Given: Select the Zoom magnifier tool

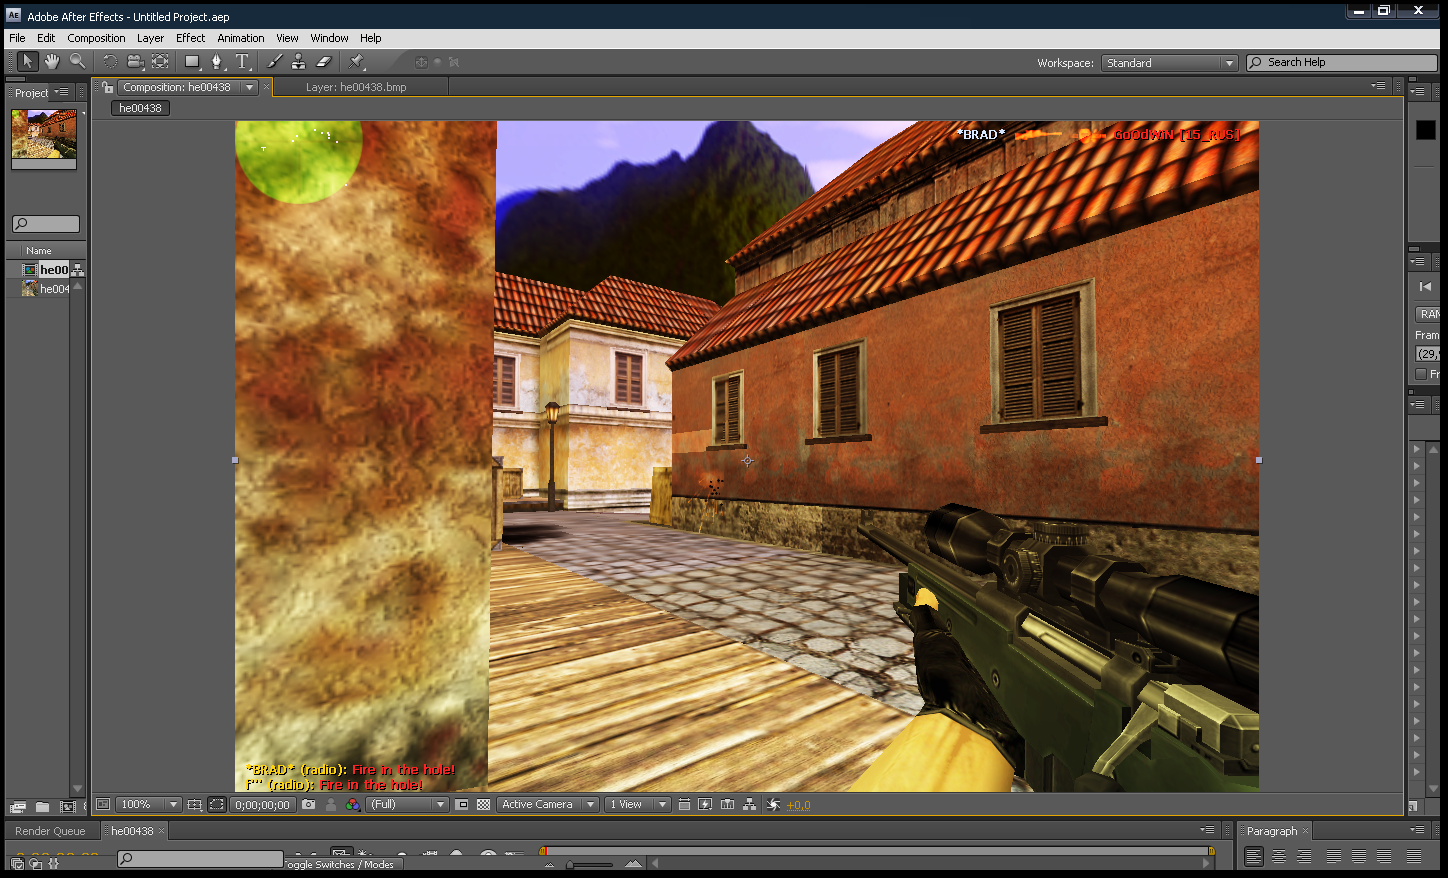Looking at the screenshot, I should [77, 62].
